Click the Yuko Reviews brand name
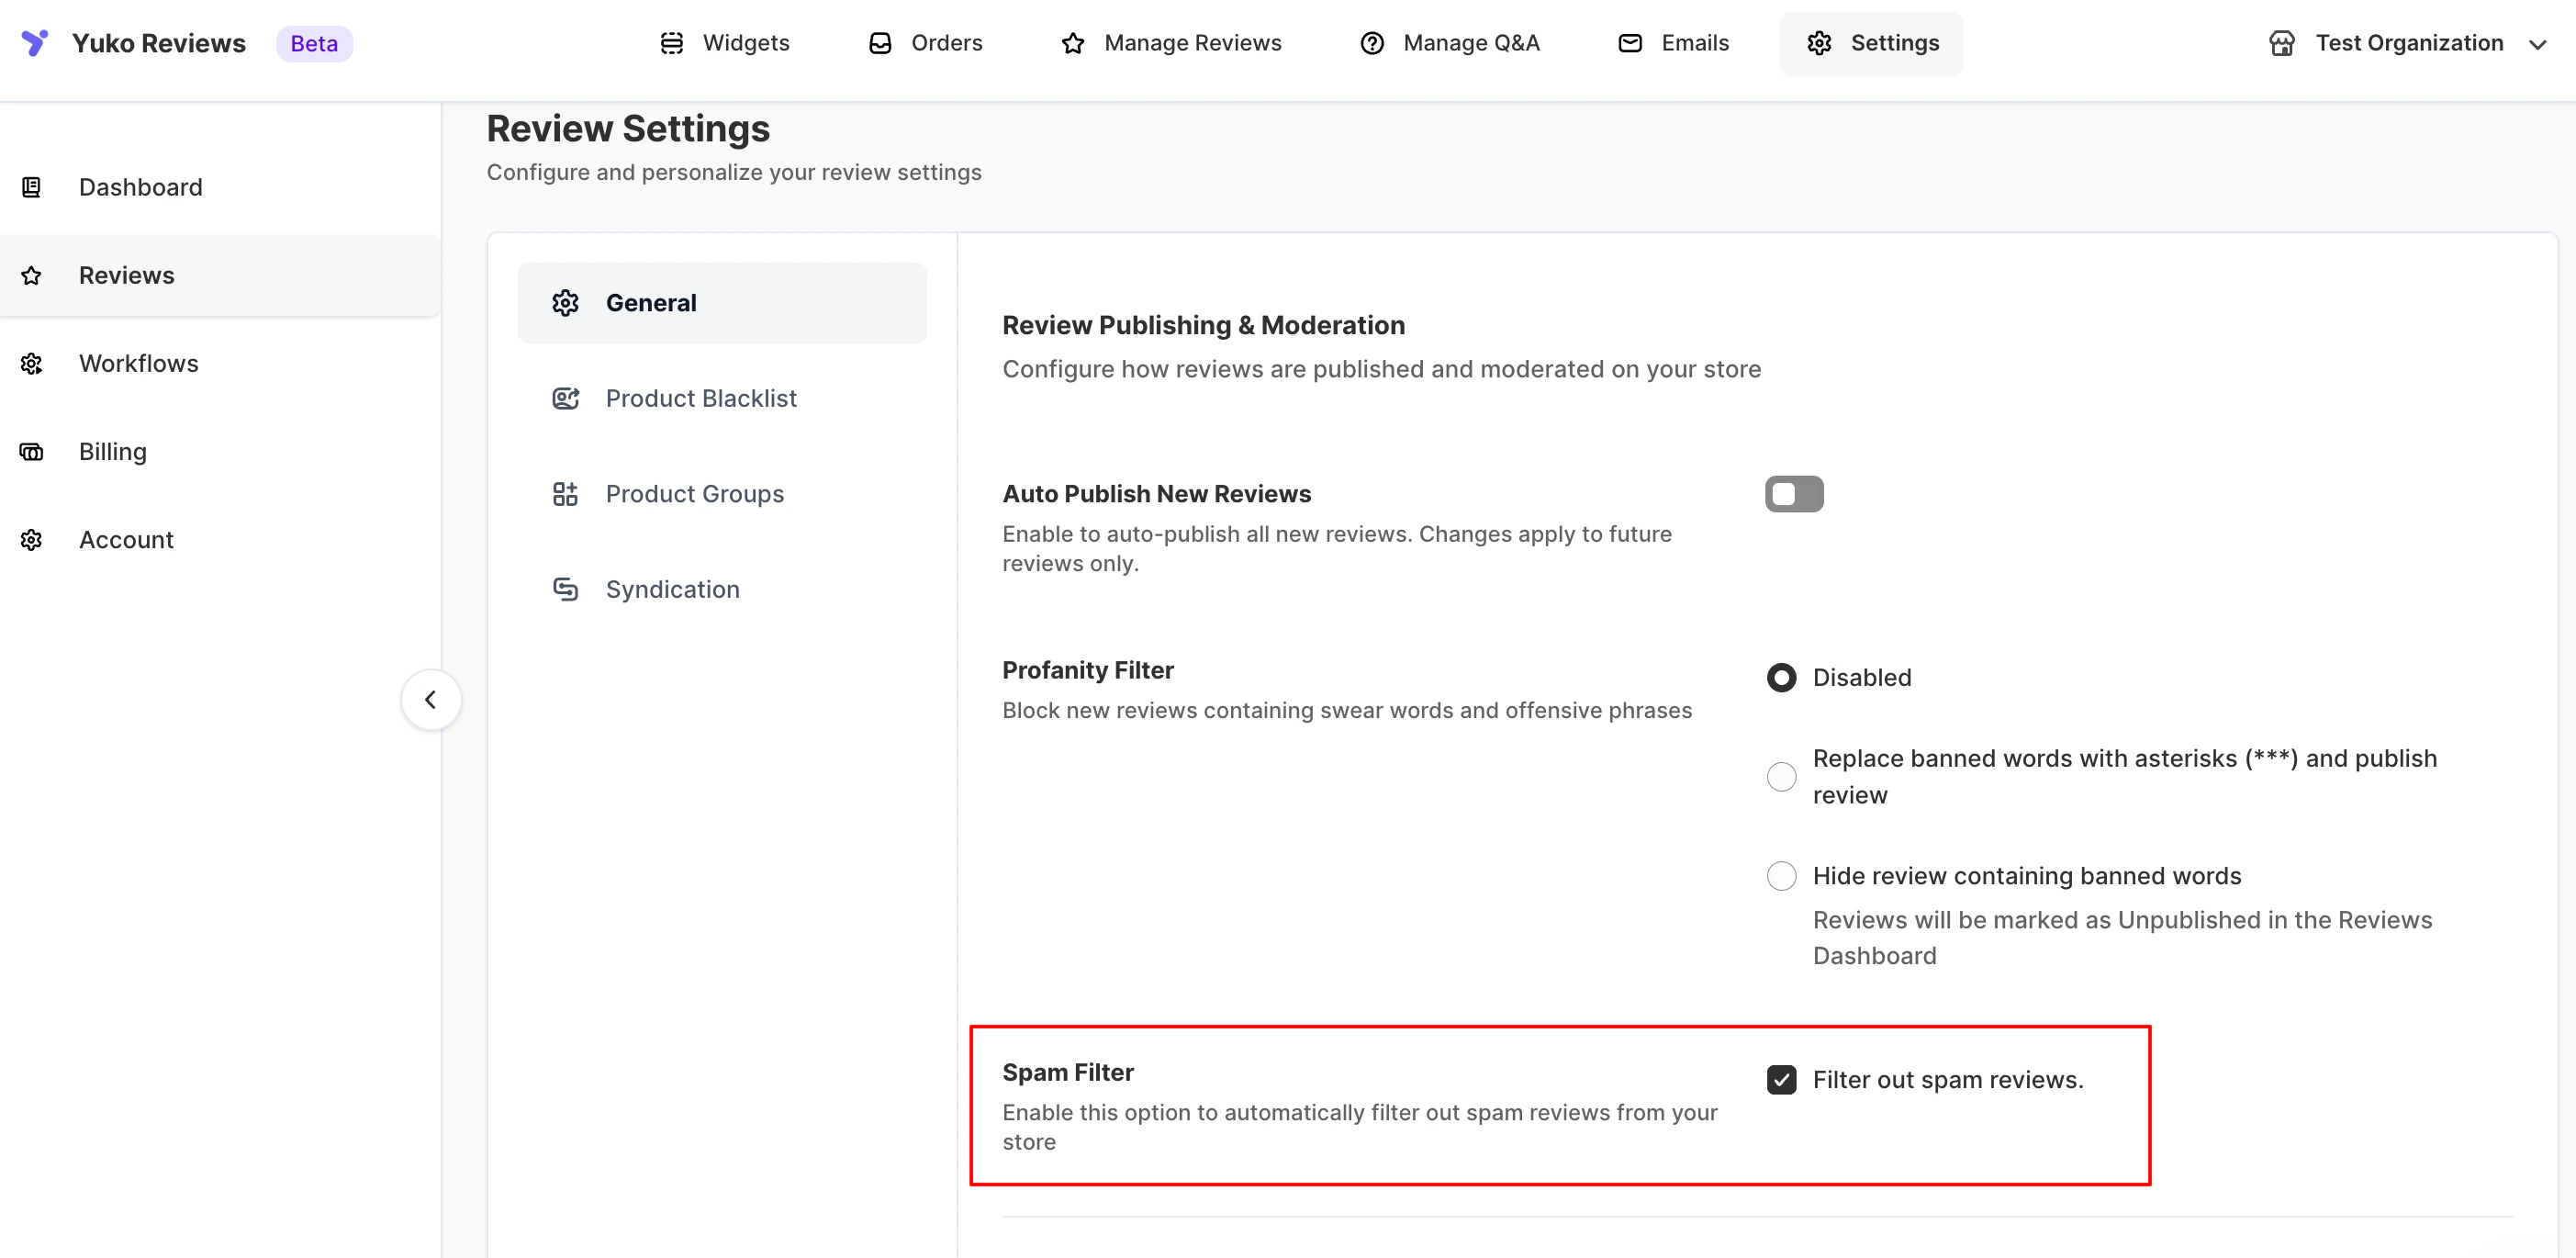 (x=159, y=43)
